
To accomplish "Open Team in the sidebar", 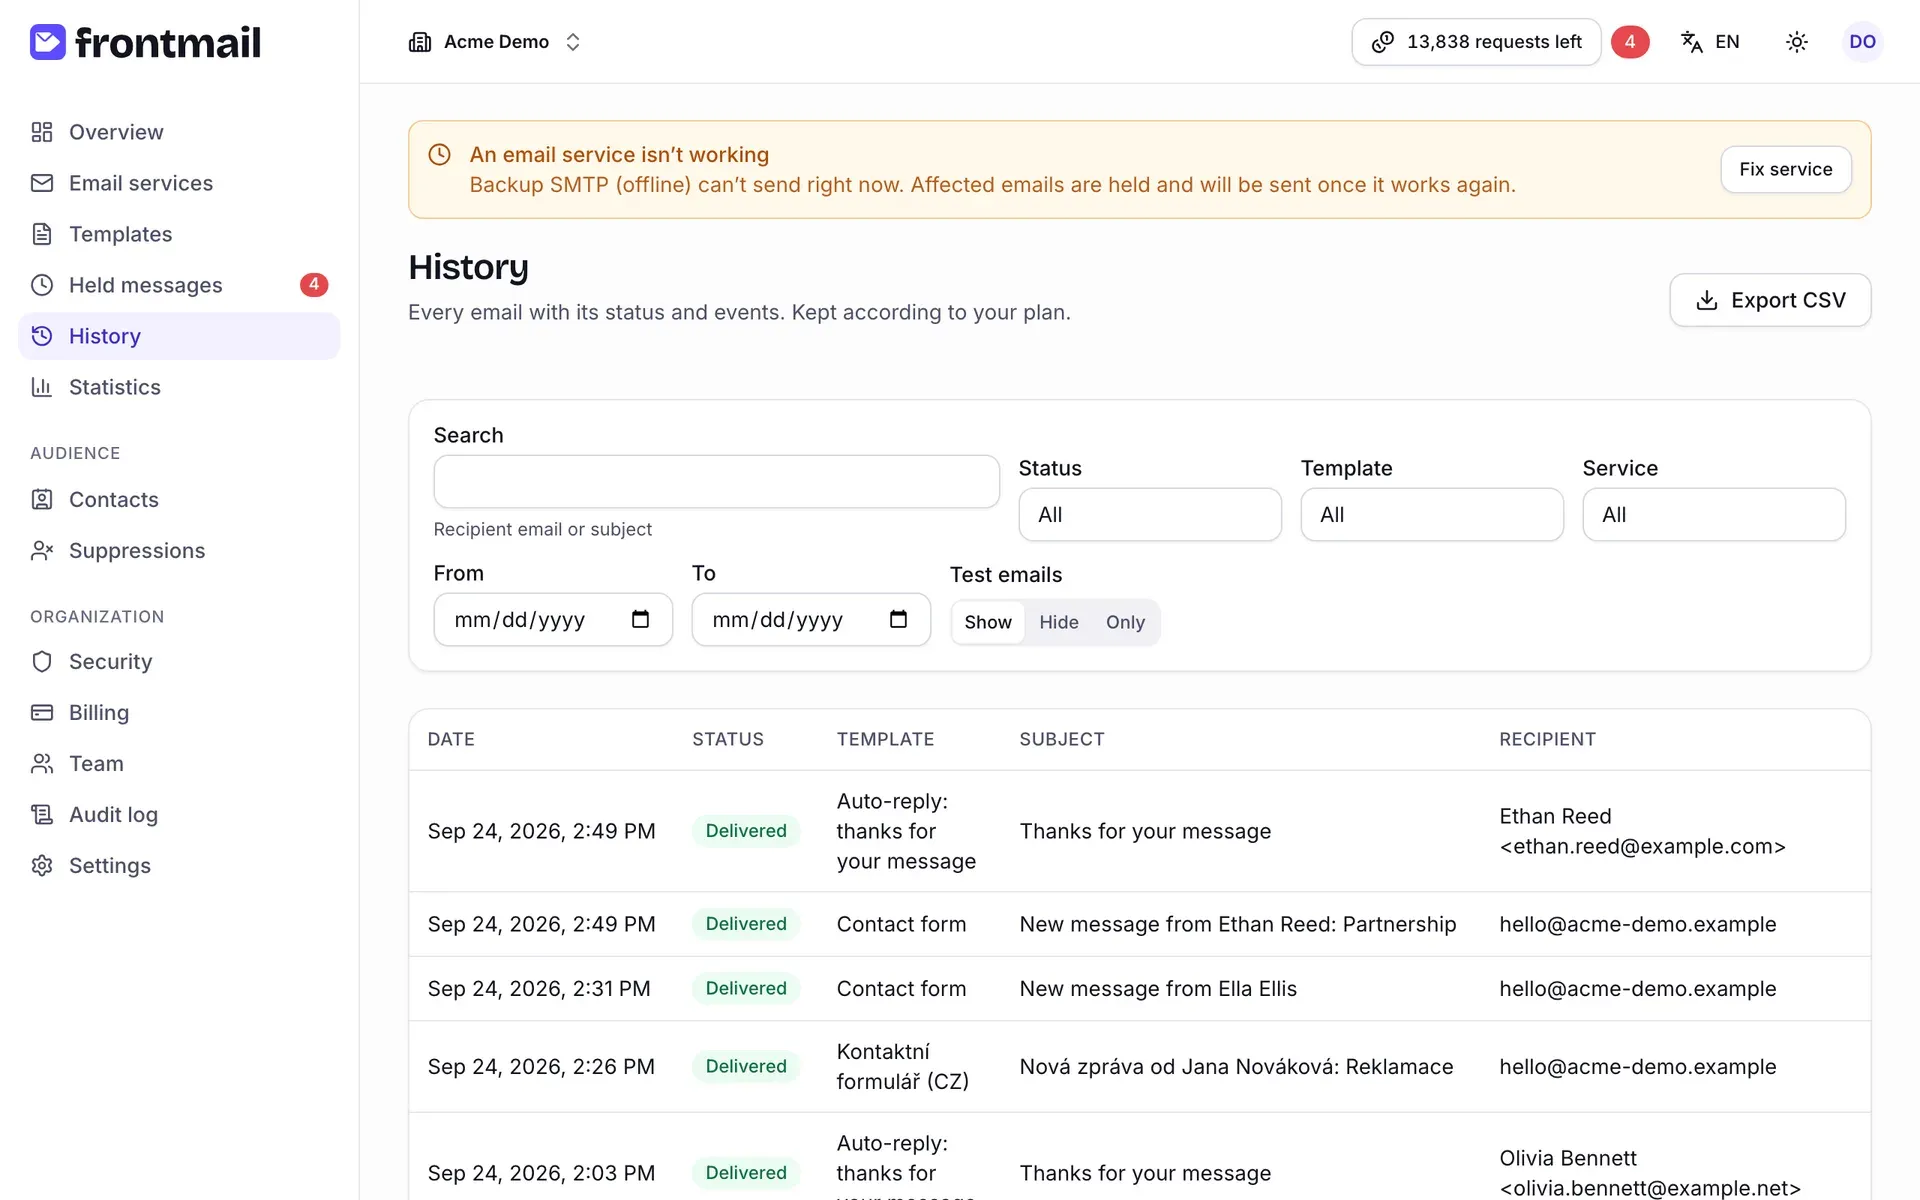I will tap(179, 763).
